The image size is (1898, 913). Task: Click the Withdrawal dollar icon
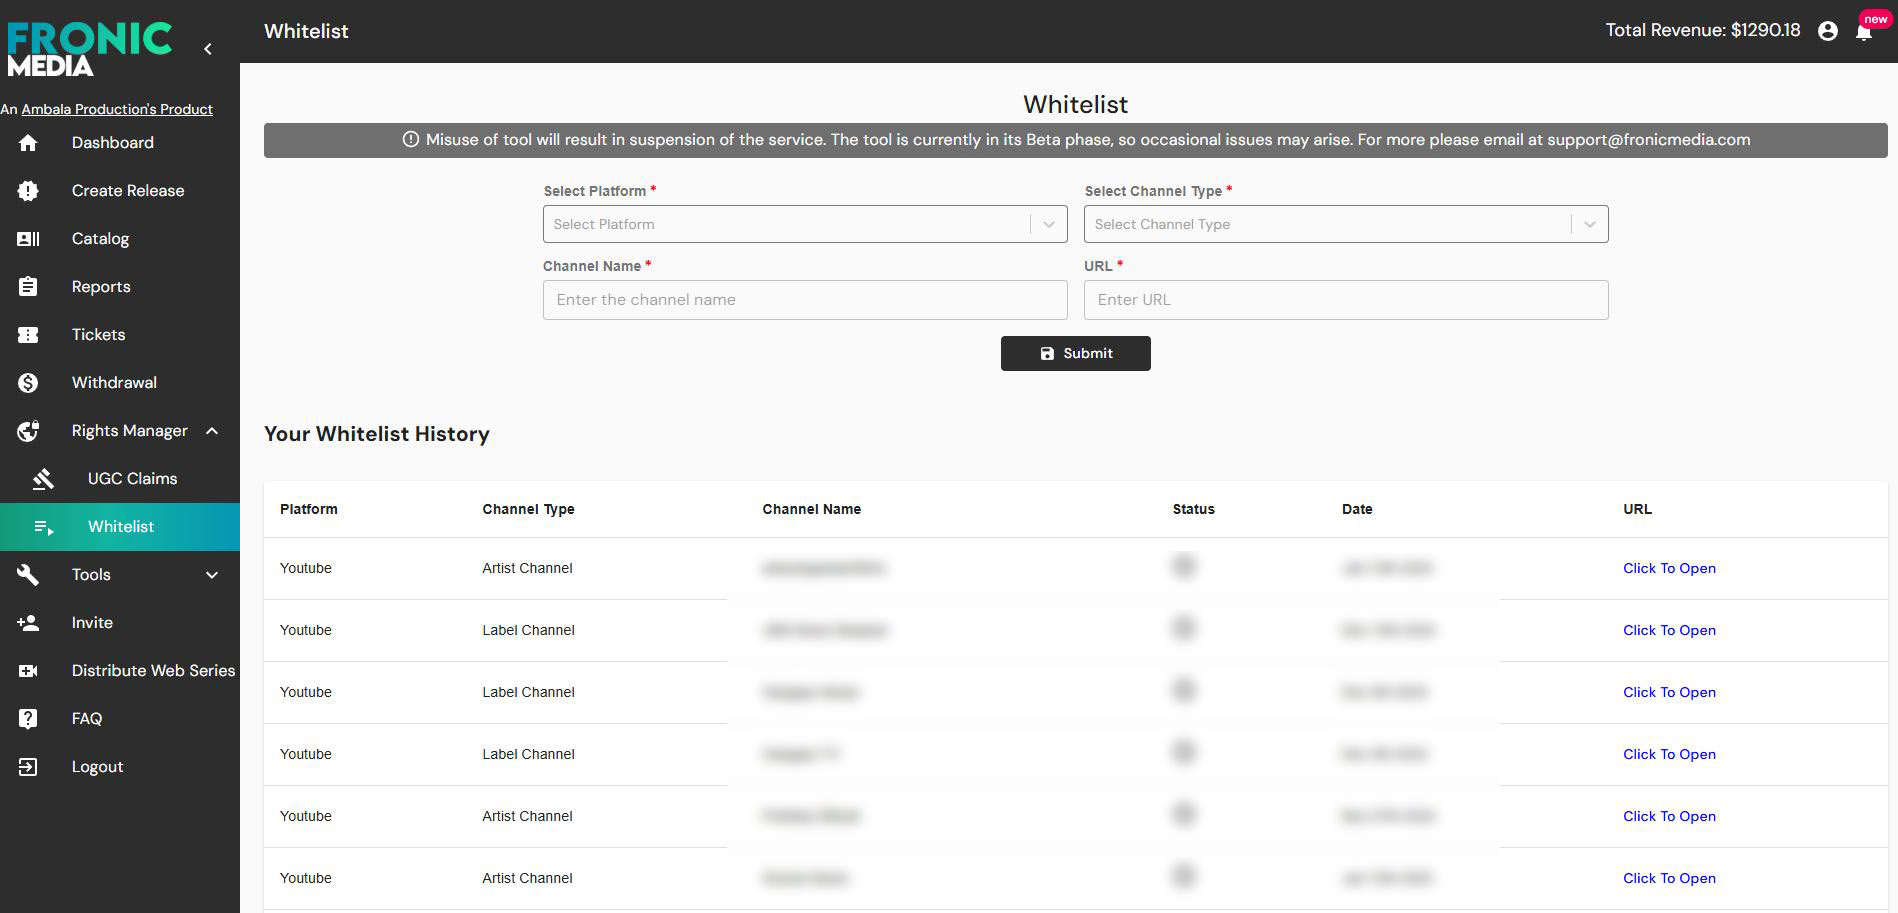pyautogui.click(x=28, y=383)
